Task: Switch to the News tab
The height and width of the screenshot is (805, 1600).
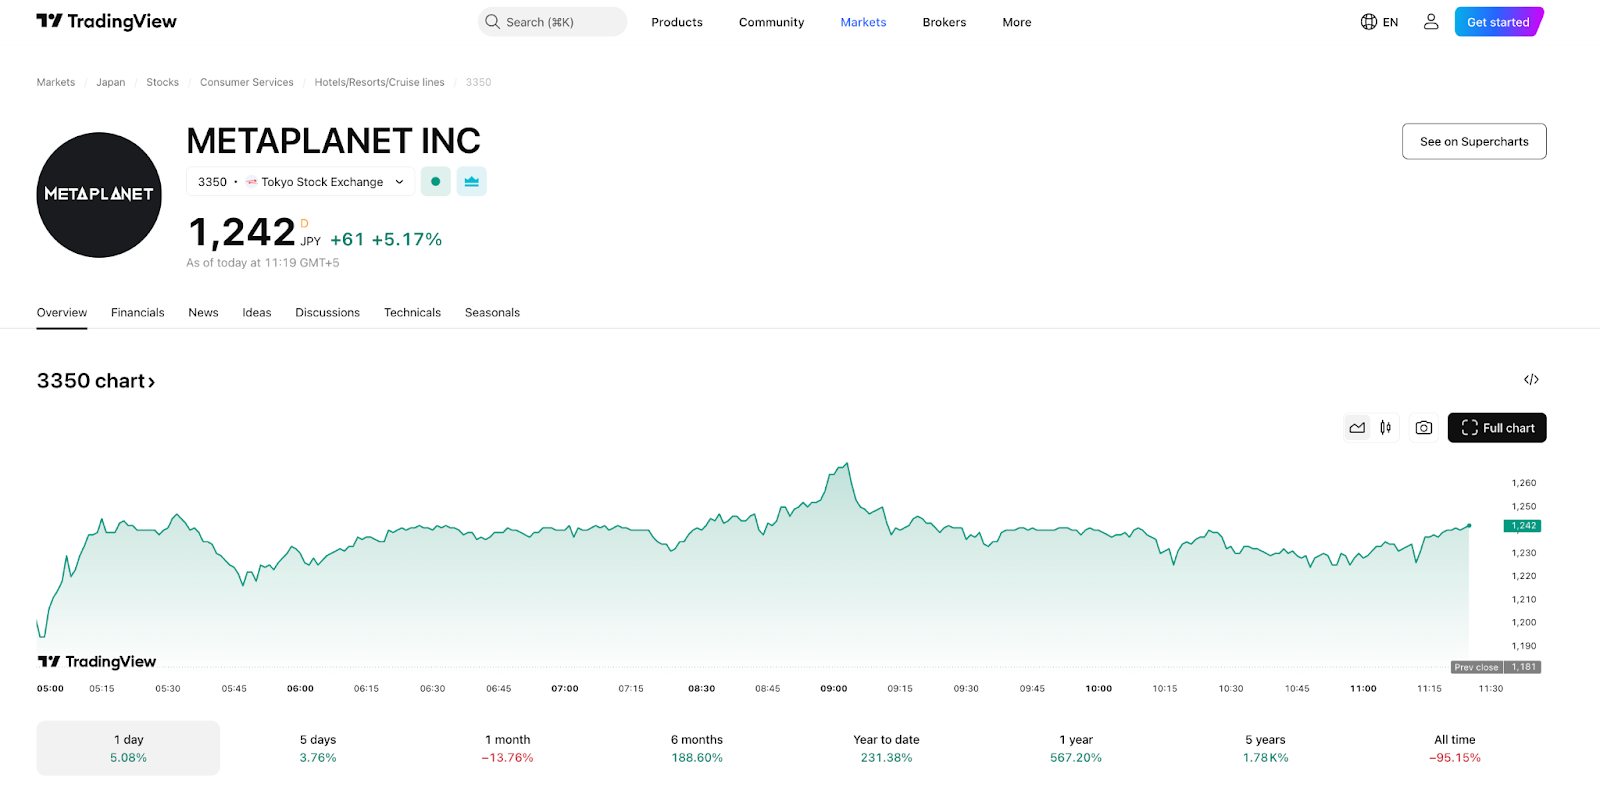Action: click(203, 313)
